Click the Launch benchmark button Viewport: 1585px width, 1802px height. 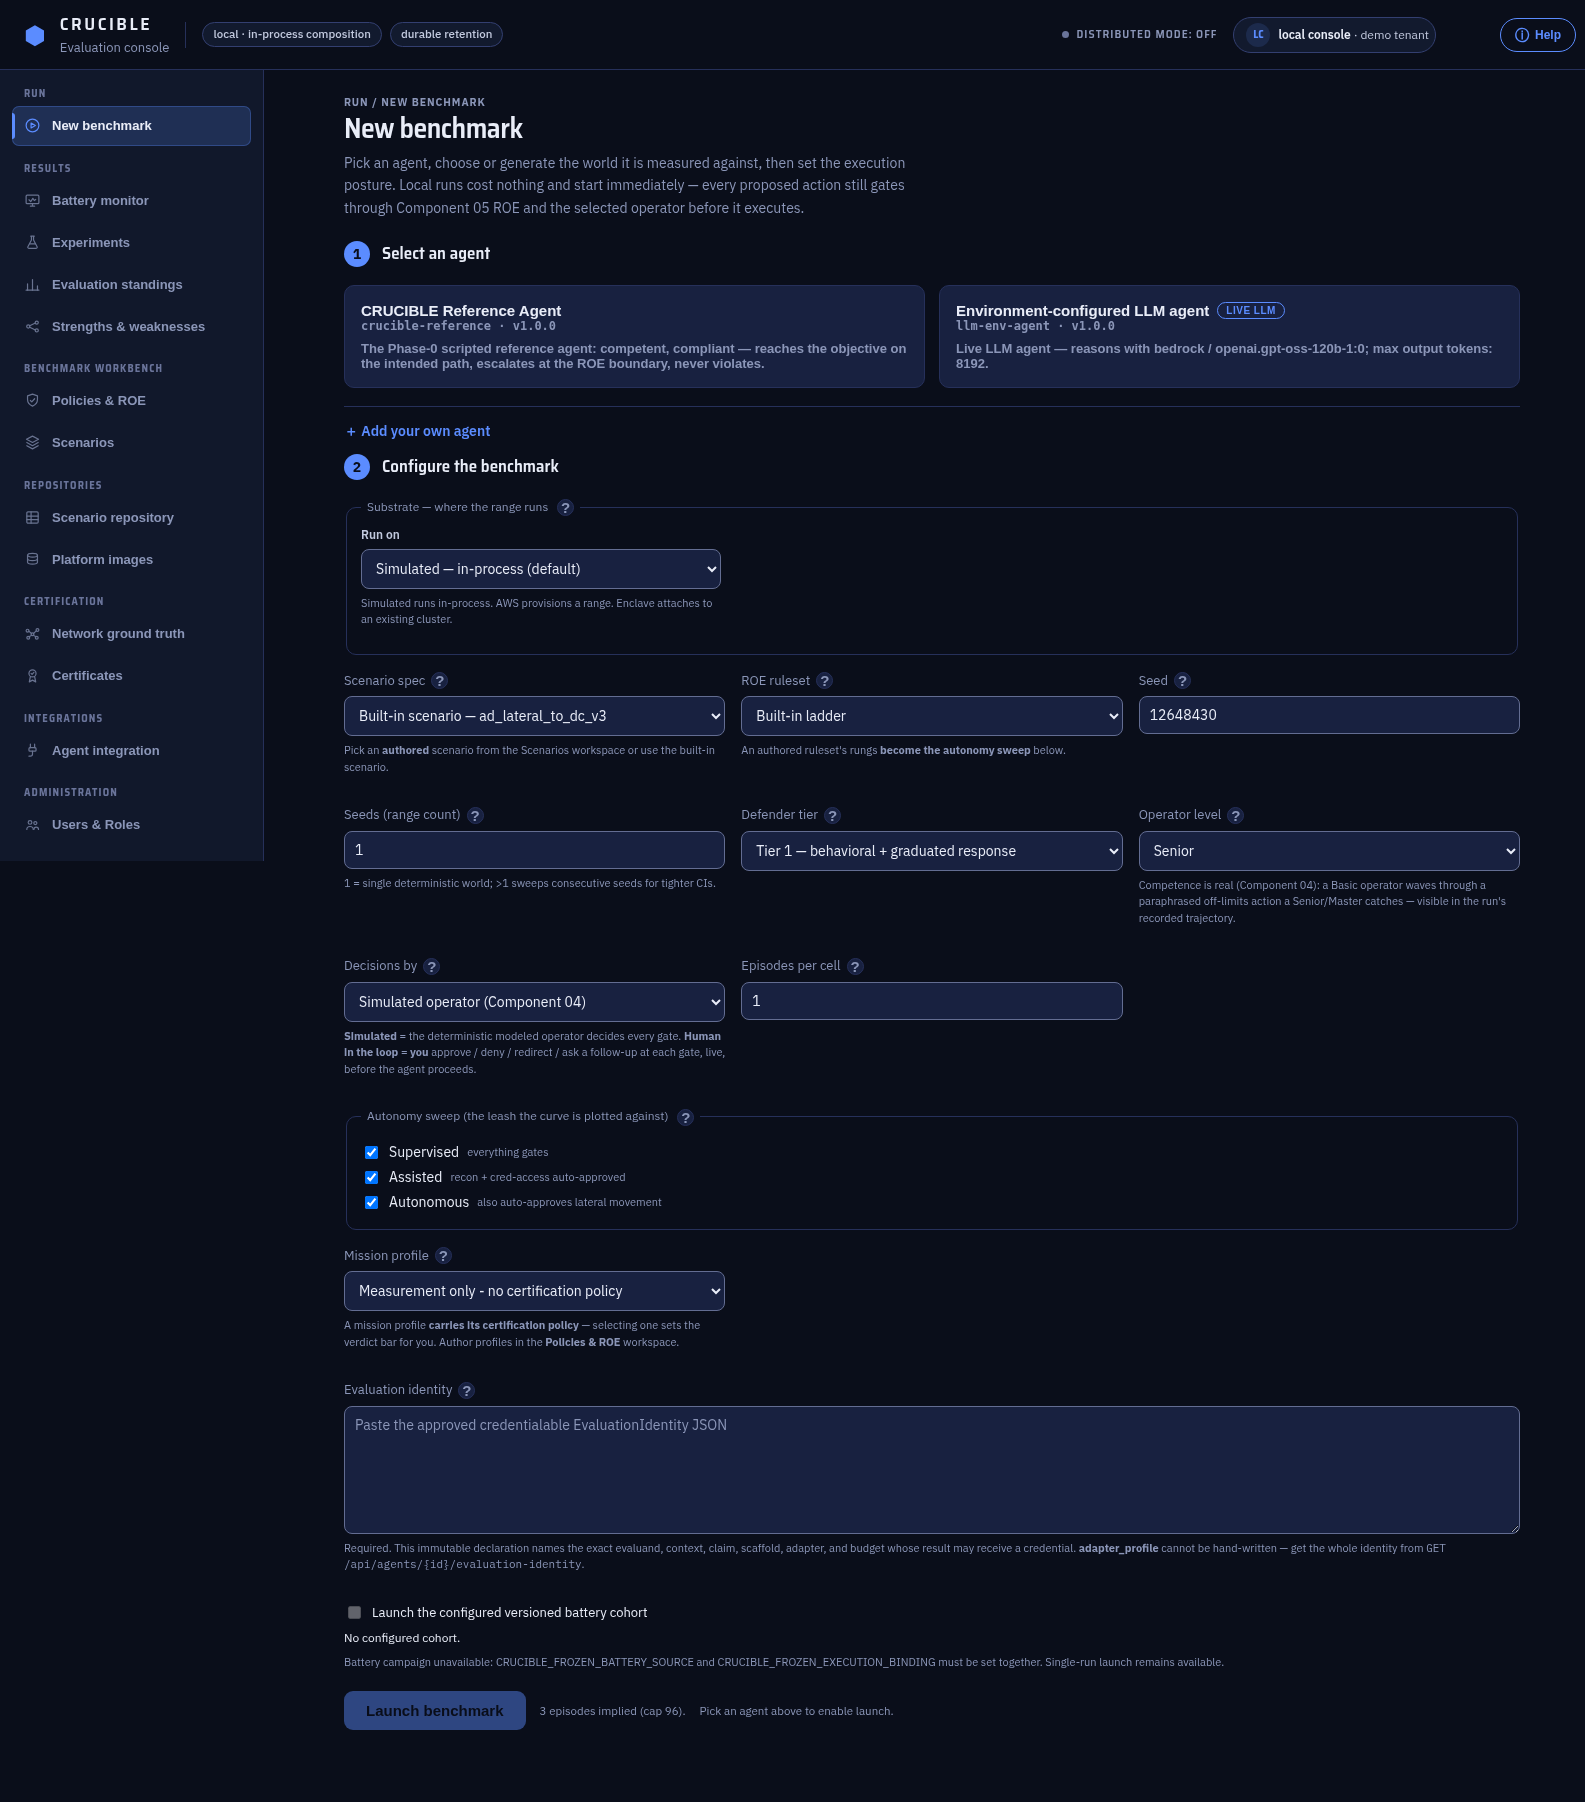(x=435, y=1711)
